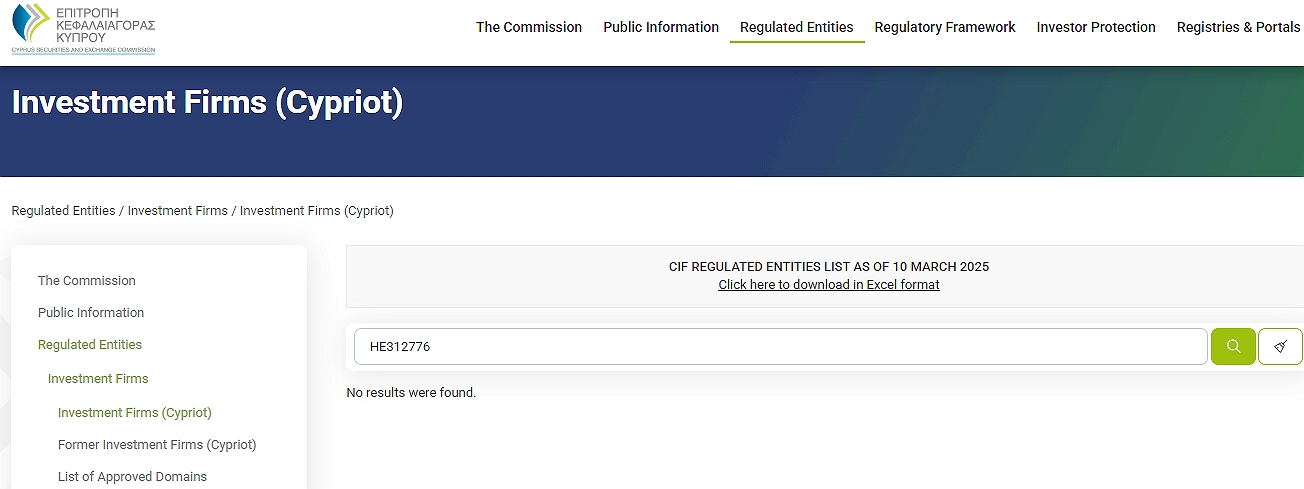Open Investor Protection menu
Viewport: 1304px width, 489px height.
[x=1096, y=27]
